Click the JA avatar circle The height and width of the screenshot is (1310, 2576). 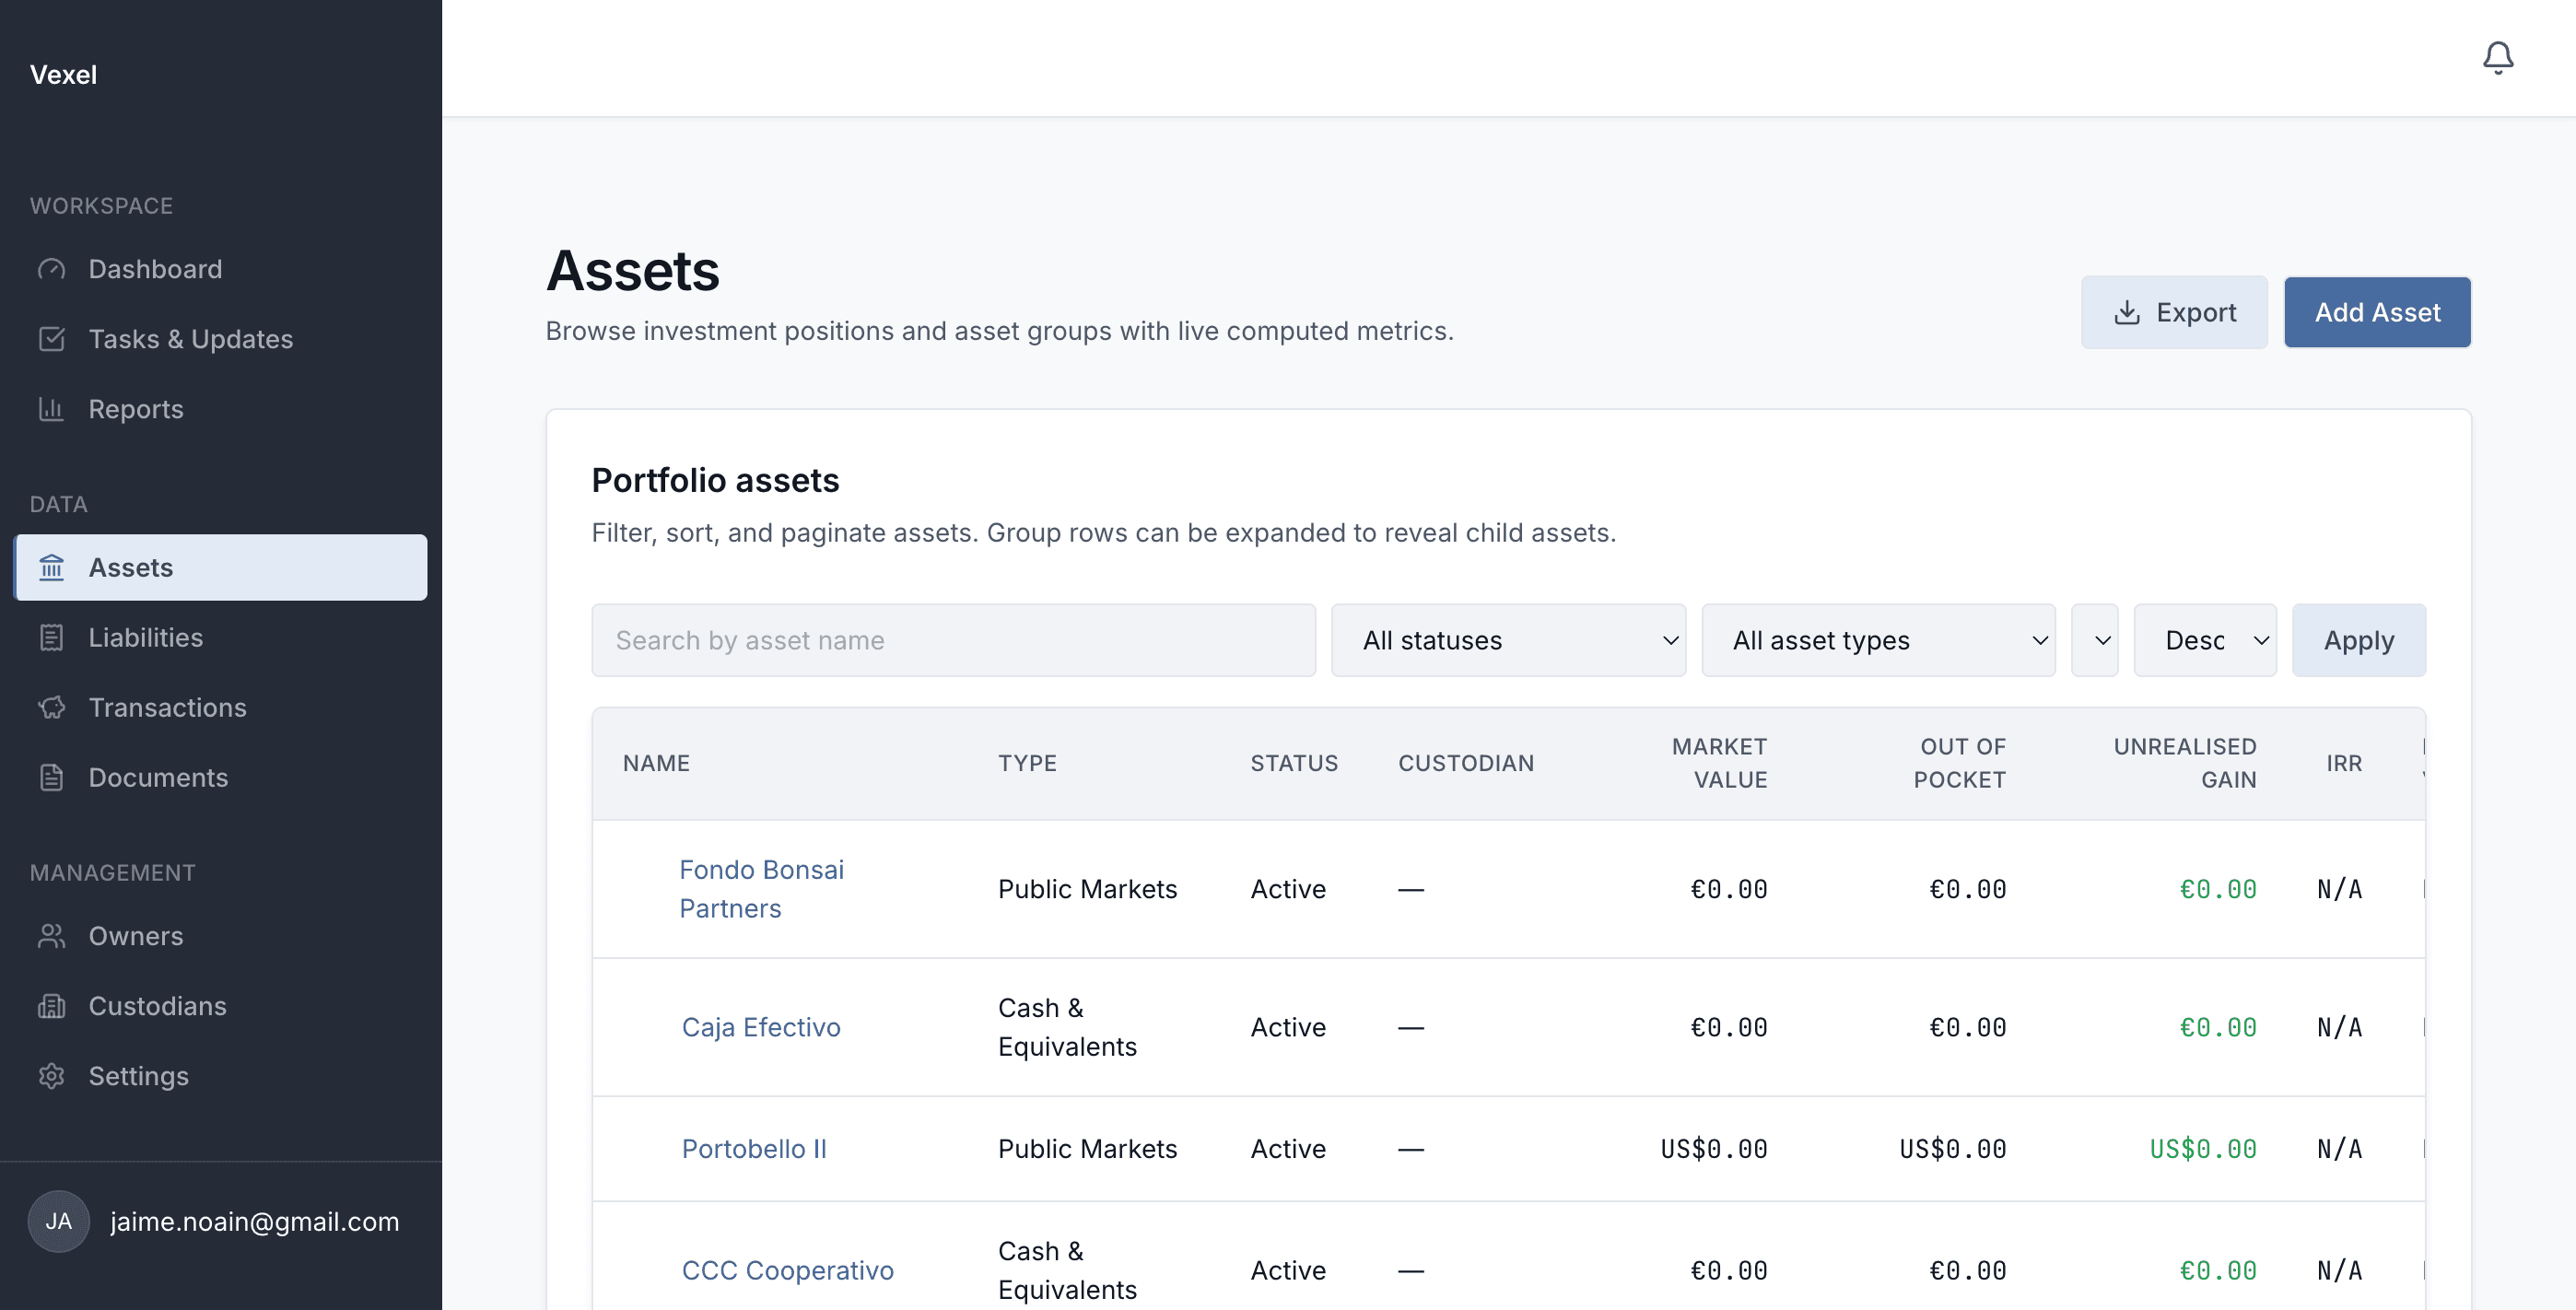tap(58, 1221)
